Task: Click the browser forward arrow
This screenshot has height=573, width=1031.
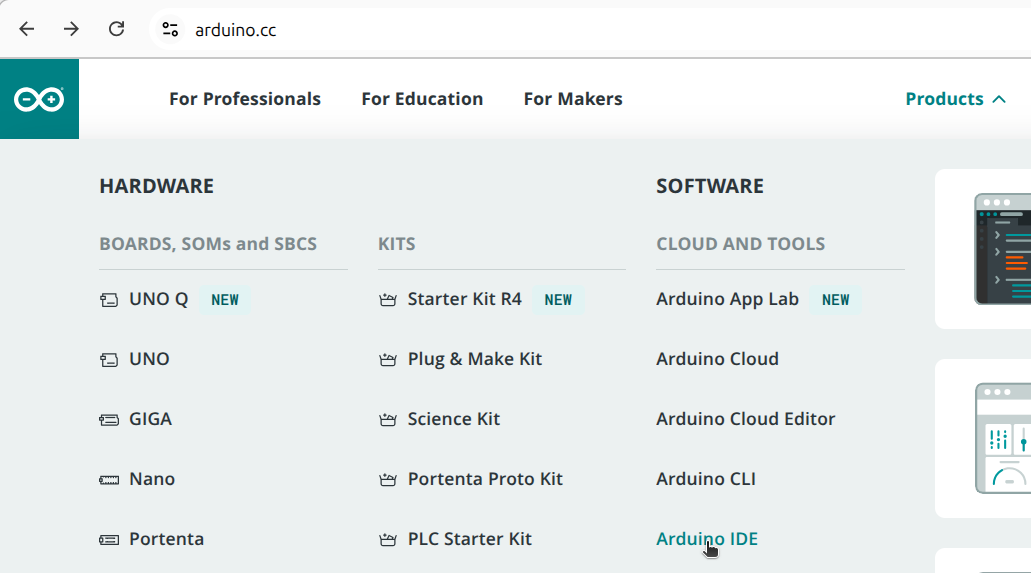Action: (71, 29)
